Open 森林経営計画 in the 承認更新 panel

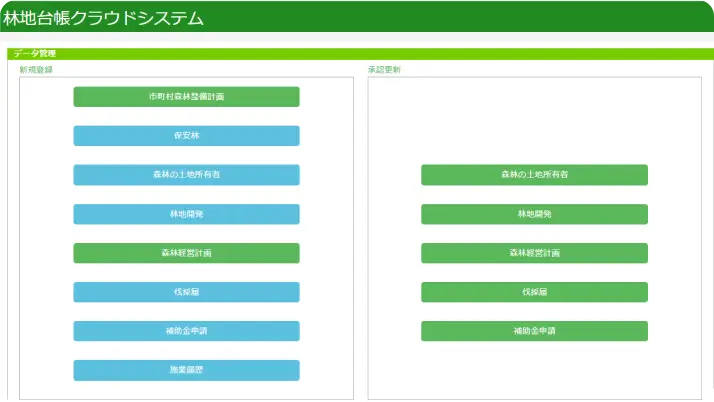(x=534, y=253)
